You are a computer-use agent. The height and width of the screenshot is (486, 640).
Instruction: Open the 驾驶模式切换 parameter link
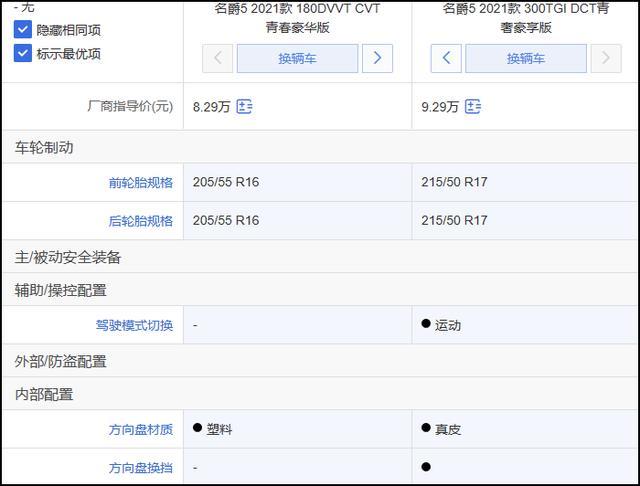tap(134, 326)
